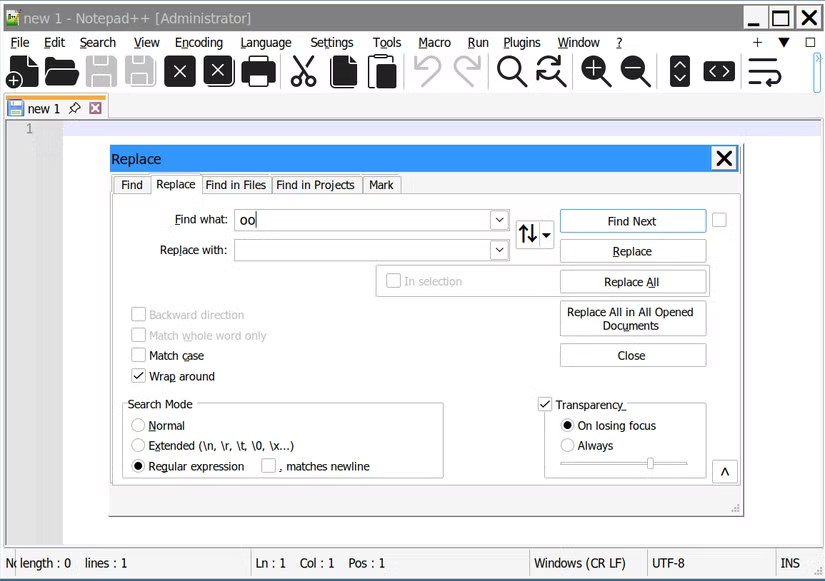
Task: Open a file using the Open folder icon
Action: click(60, 71)
